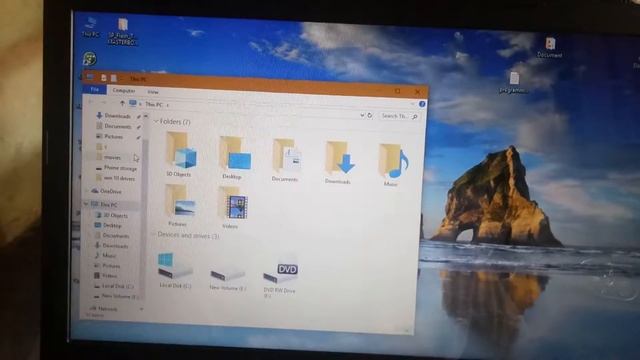Open the 3D Objects folder in main pane
This screenshot has width=640, height=360.
(x=180, y=154)
